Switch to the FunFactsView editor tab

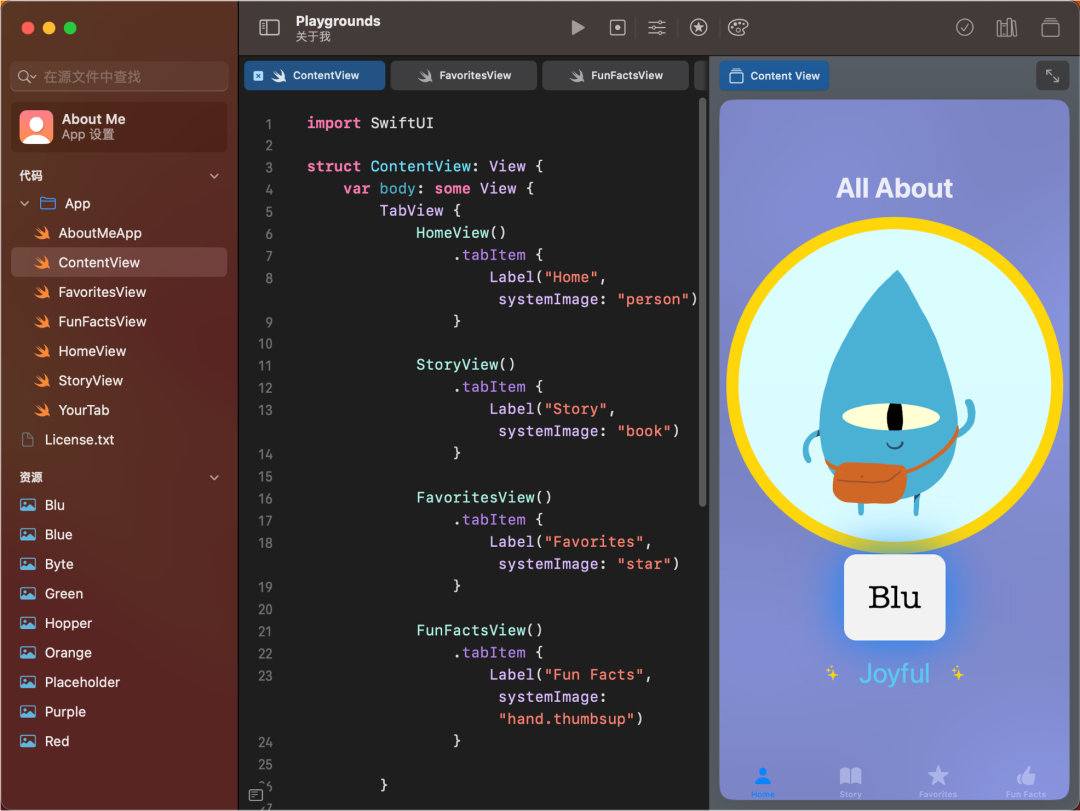click(x=615, y=76)
